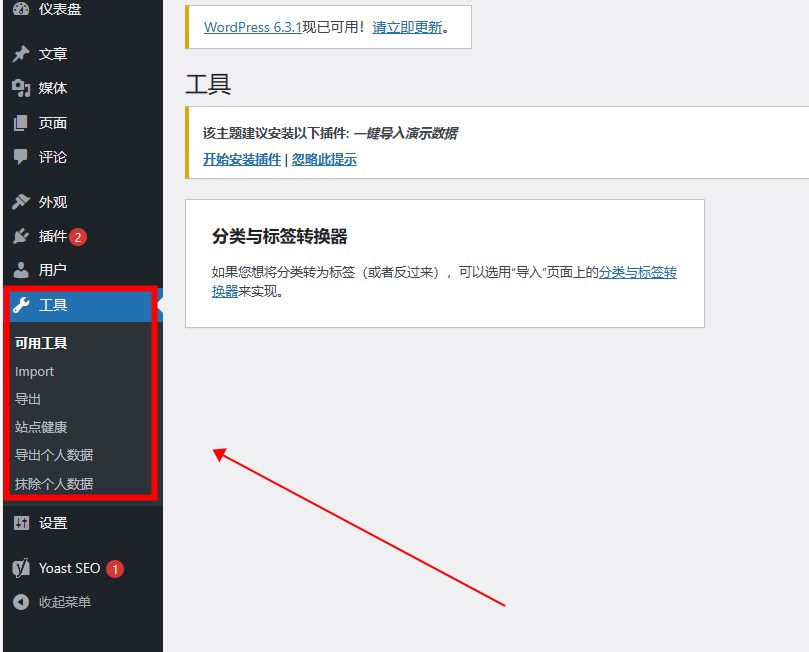Click the Tools wrench icon
This screenshot has width=809, height=652.
coord(21,305)
